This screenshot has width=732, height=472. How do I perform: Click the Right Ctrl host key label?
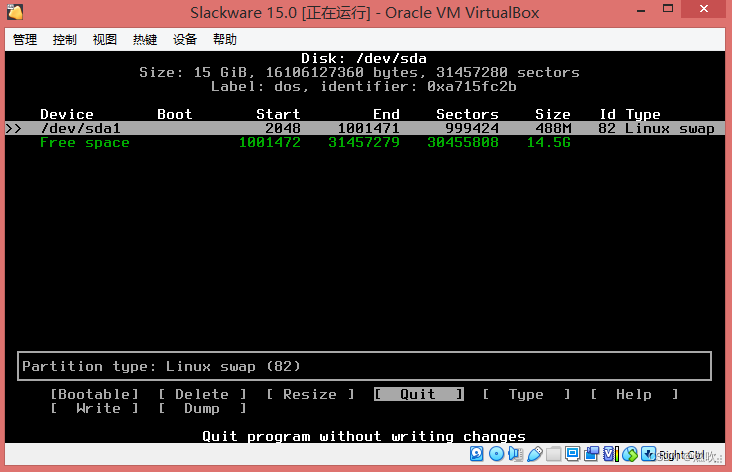(x=681, y=455)
